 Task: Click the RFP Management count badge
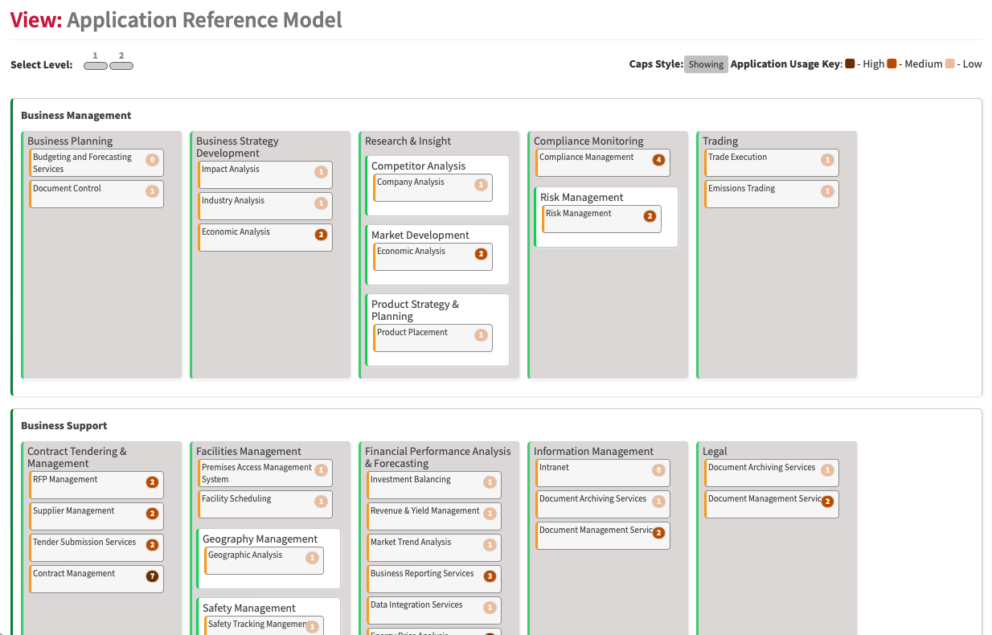(152, 482)
